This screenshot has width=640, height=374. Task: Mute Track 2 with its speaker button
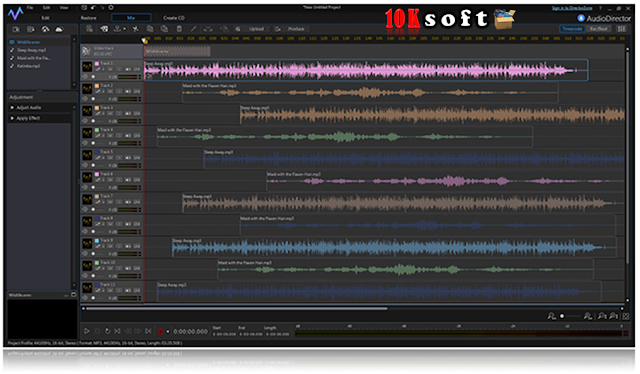128,91
